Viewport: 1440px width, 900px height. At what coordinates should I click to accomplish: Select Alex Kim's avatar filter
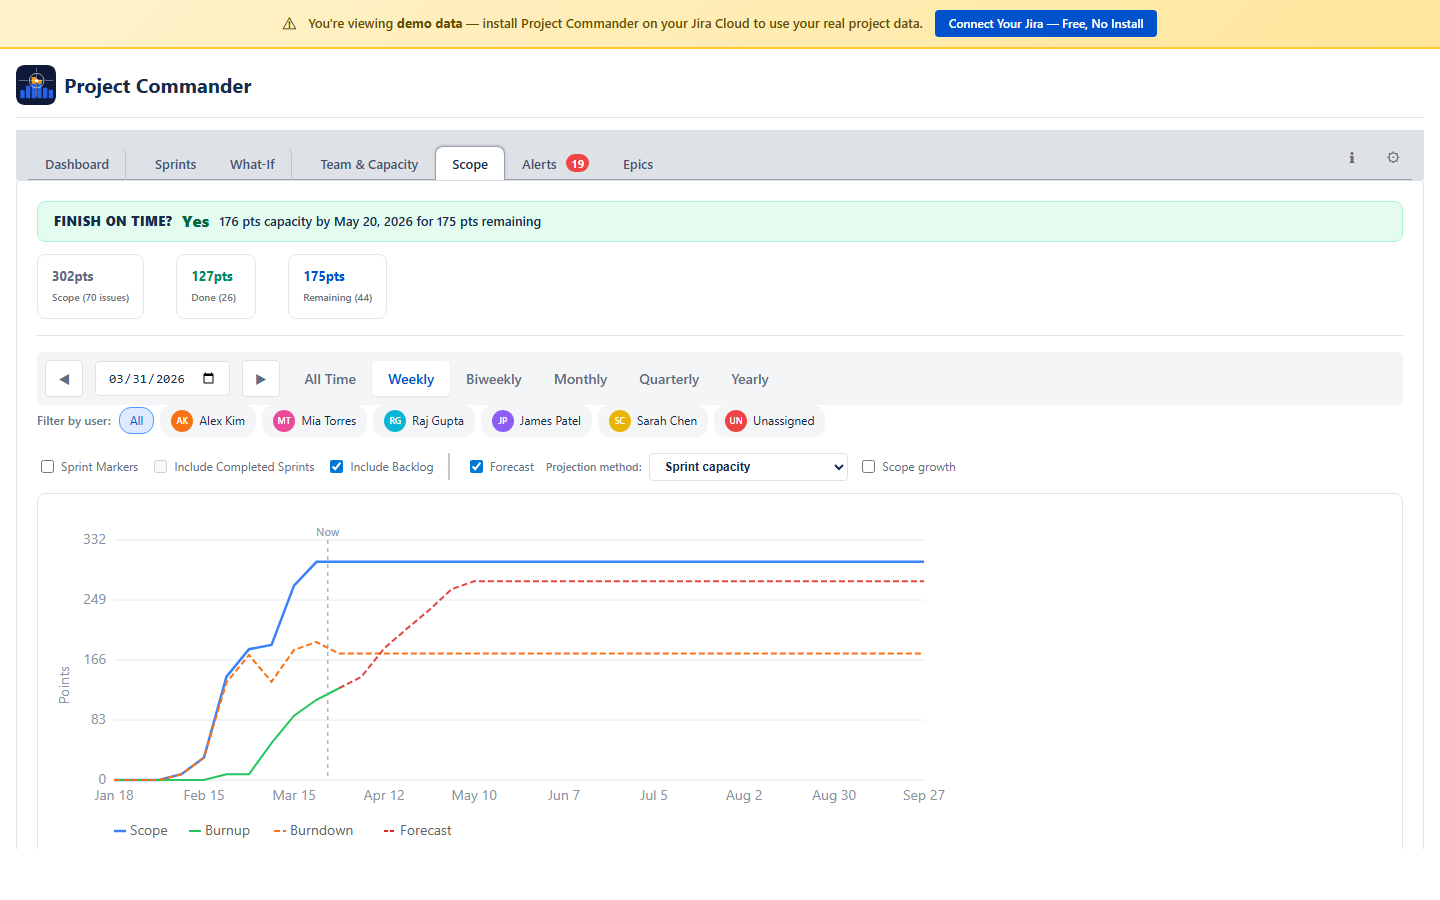[x=182, y=421]
